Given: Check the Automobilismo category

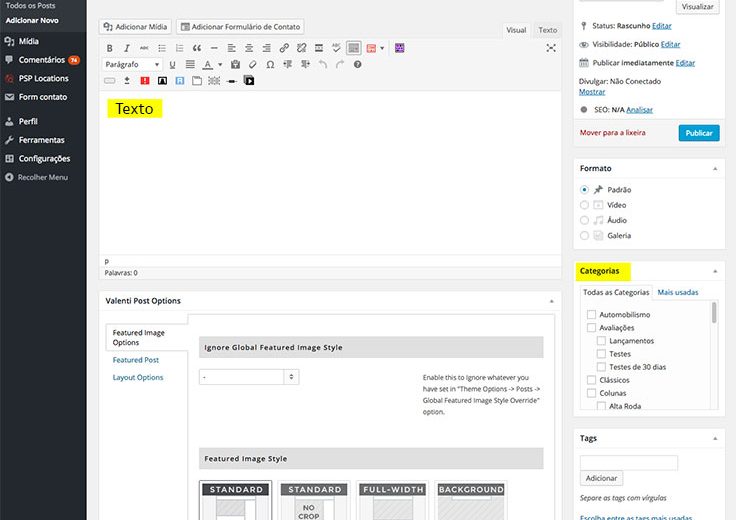Looking at the screenshot, I should tap(591, 315).
